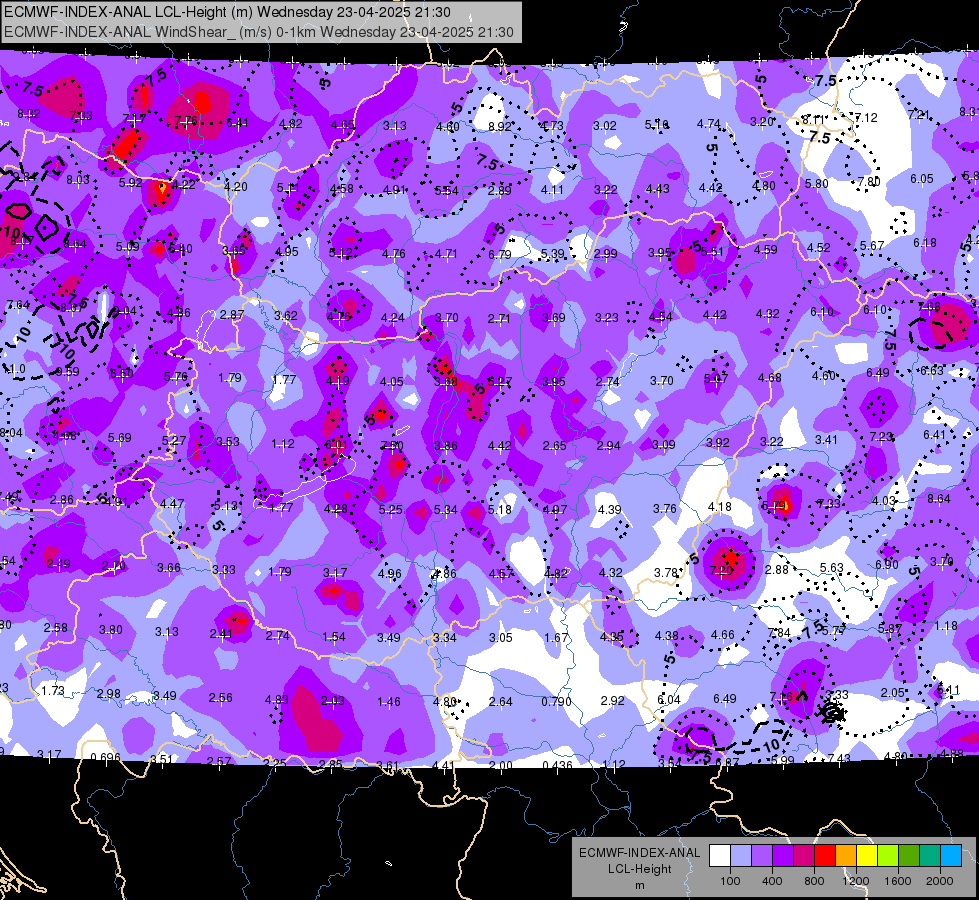This screenshot has height=900, width=979.
Task: Click the wind shear value 9.59
Action: (x=67, y=372)
